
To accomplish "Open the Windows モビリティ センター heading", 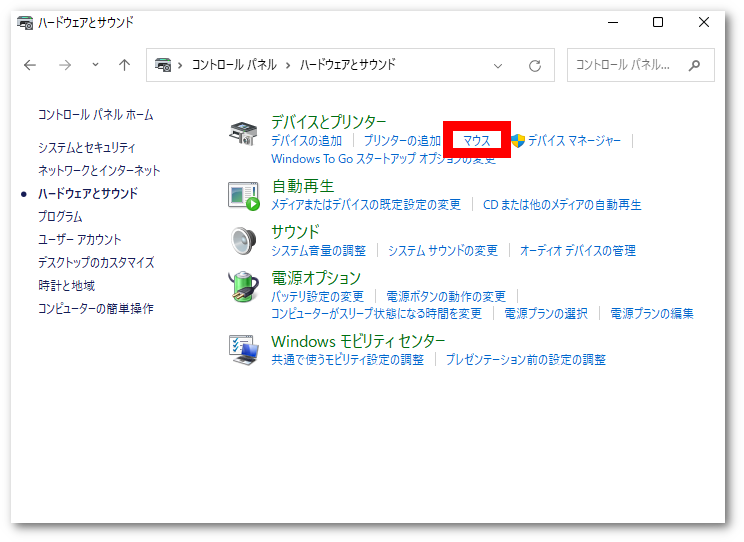I will tap(358, 341).
